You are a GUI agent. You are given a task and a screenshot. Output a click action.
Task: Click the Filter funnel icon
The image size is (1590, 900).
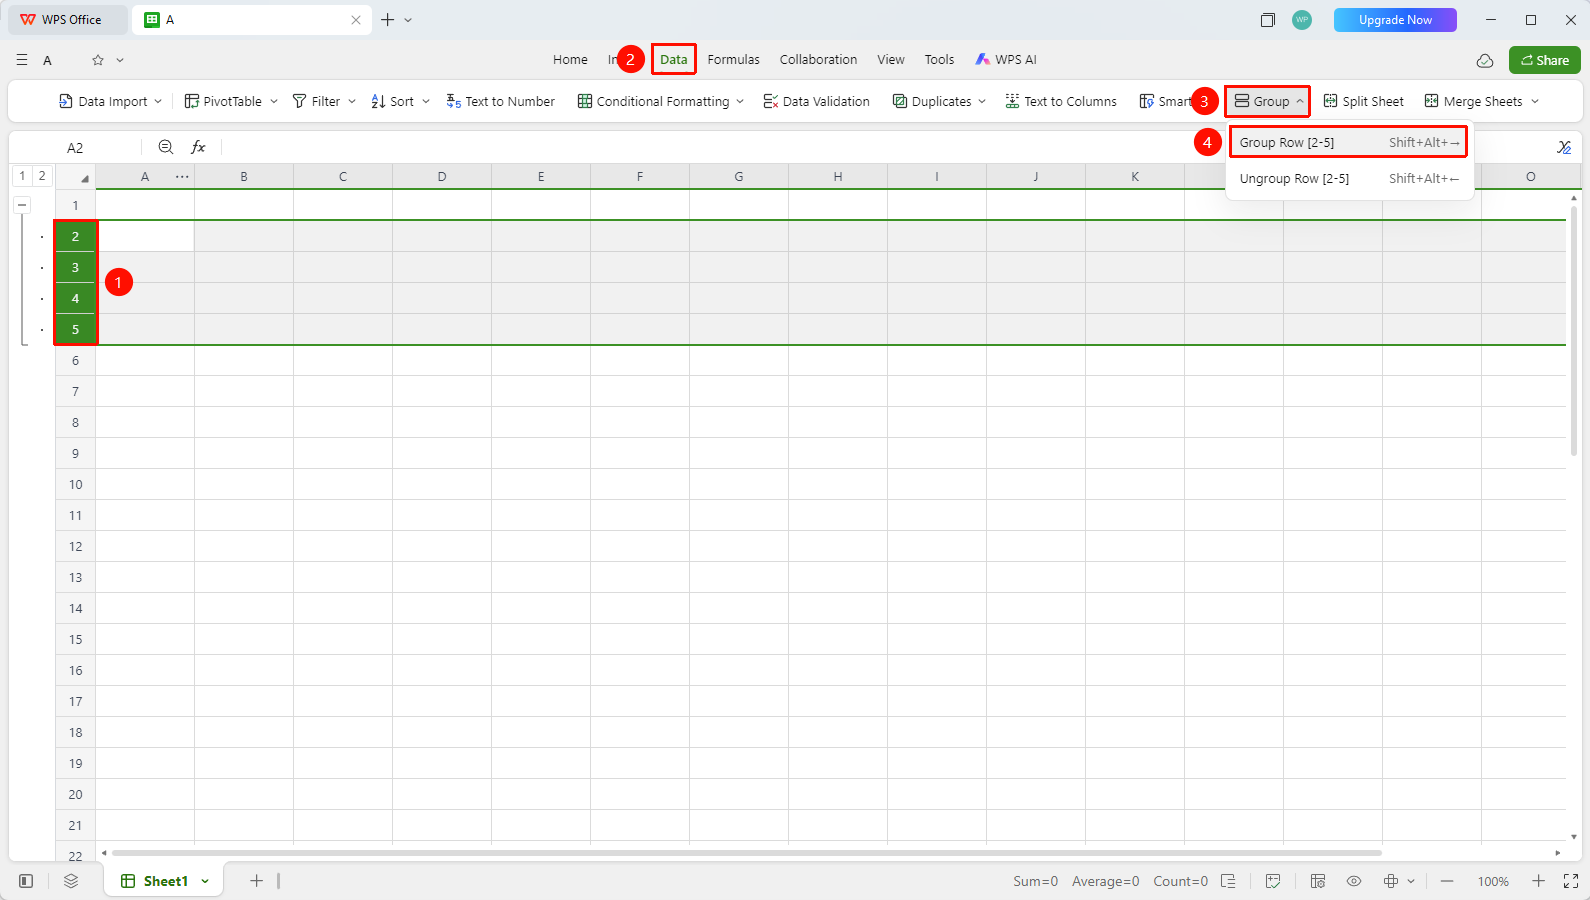[299, 101]
